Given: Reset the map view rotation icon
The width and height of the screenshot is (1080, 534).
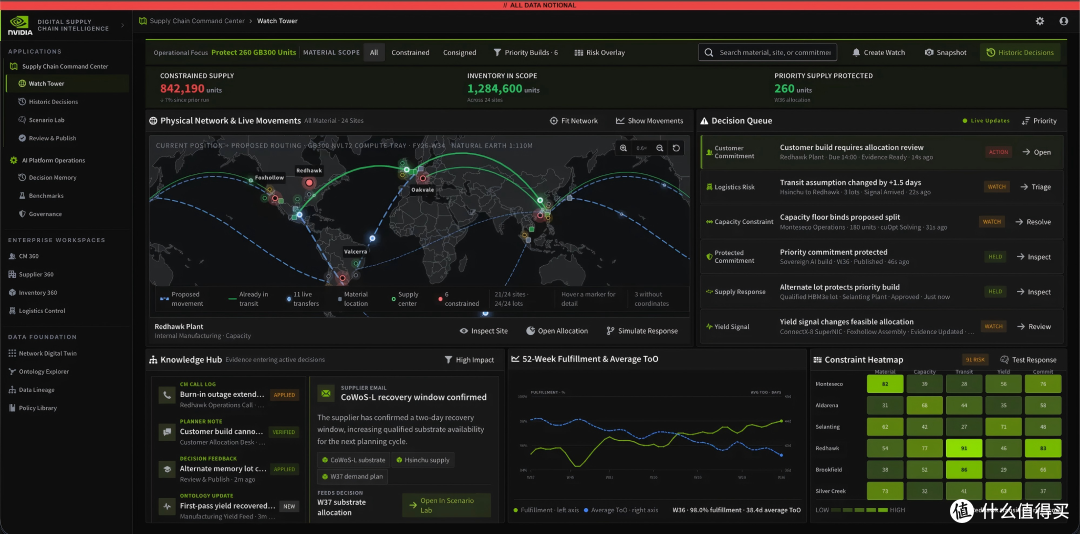Looking at the screenshot, I should [676, 148].
